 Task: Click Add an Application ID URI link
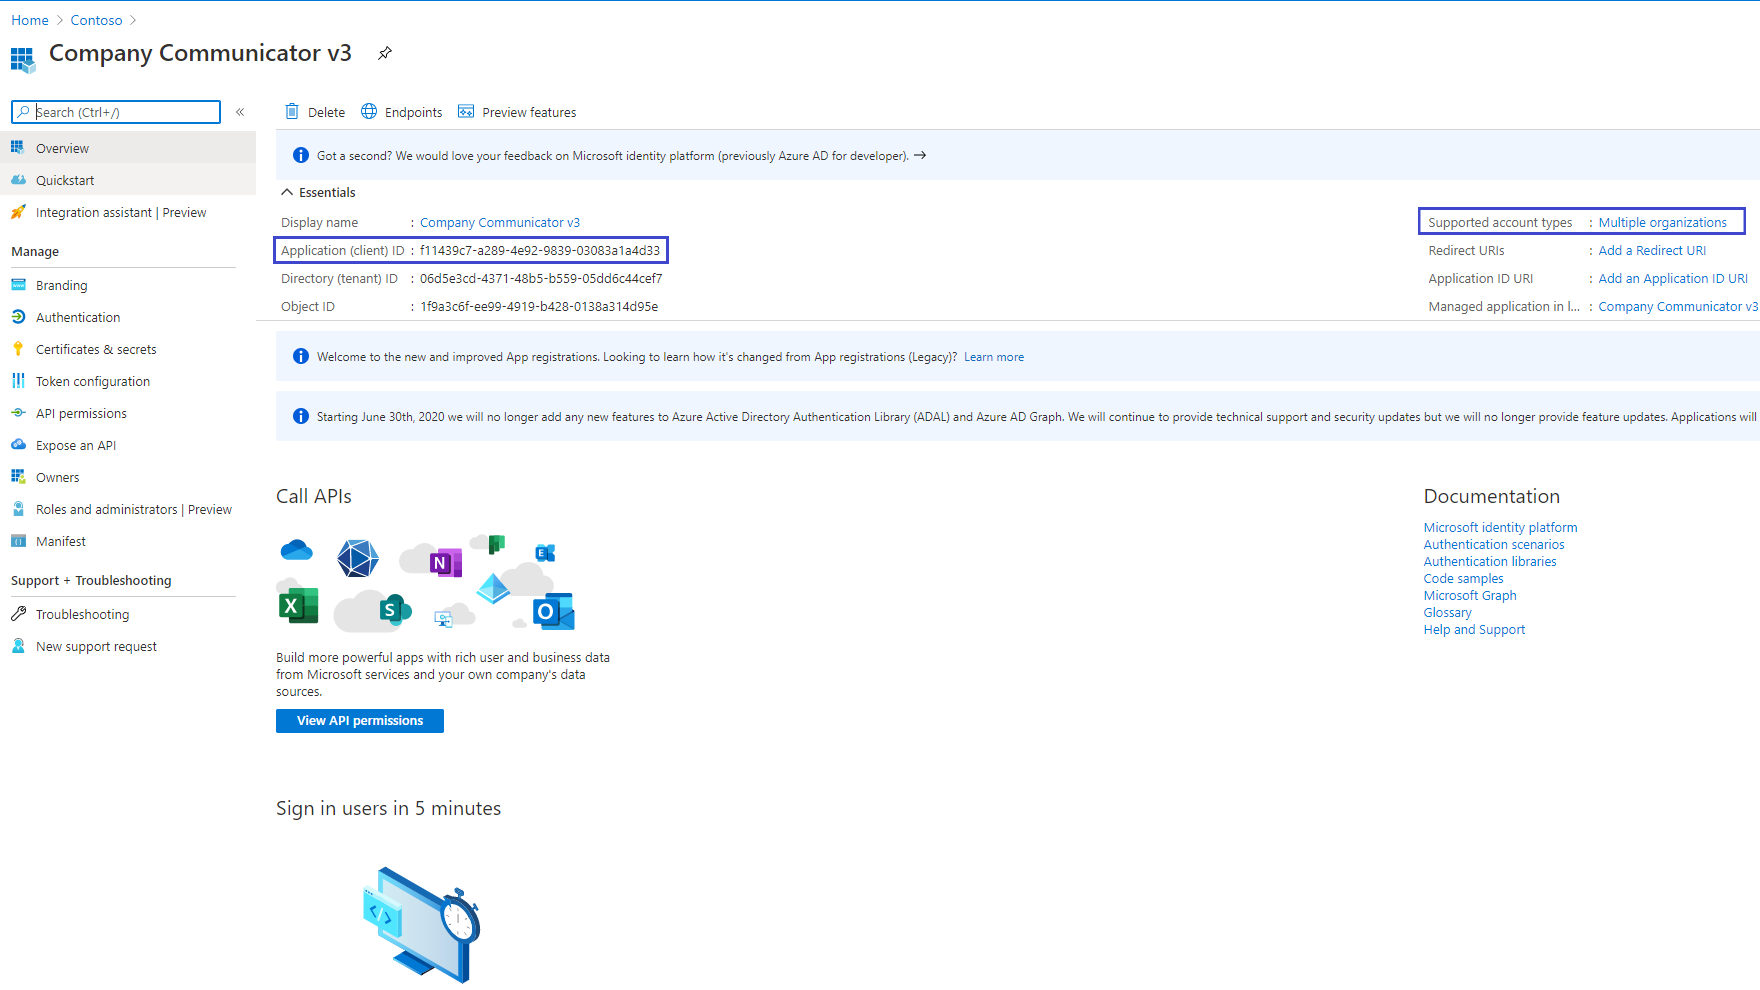(x=1673, y=278)
